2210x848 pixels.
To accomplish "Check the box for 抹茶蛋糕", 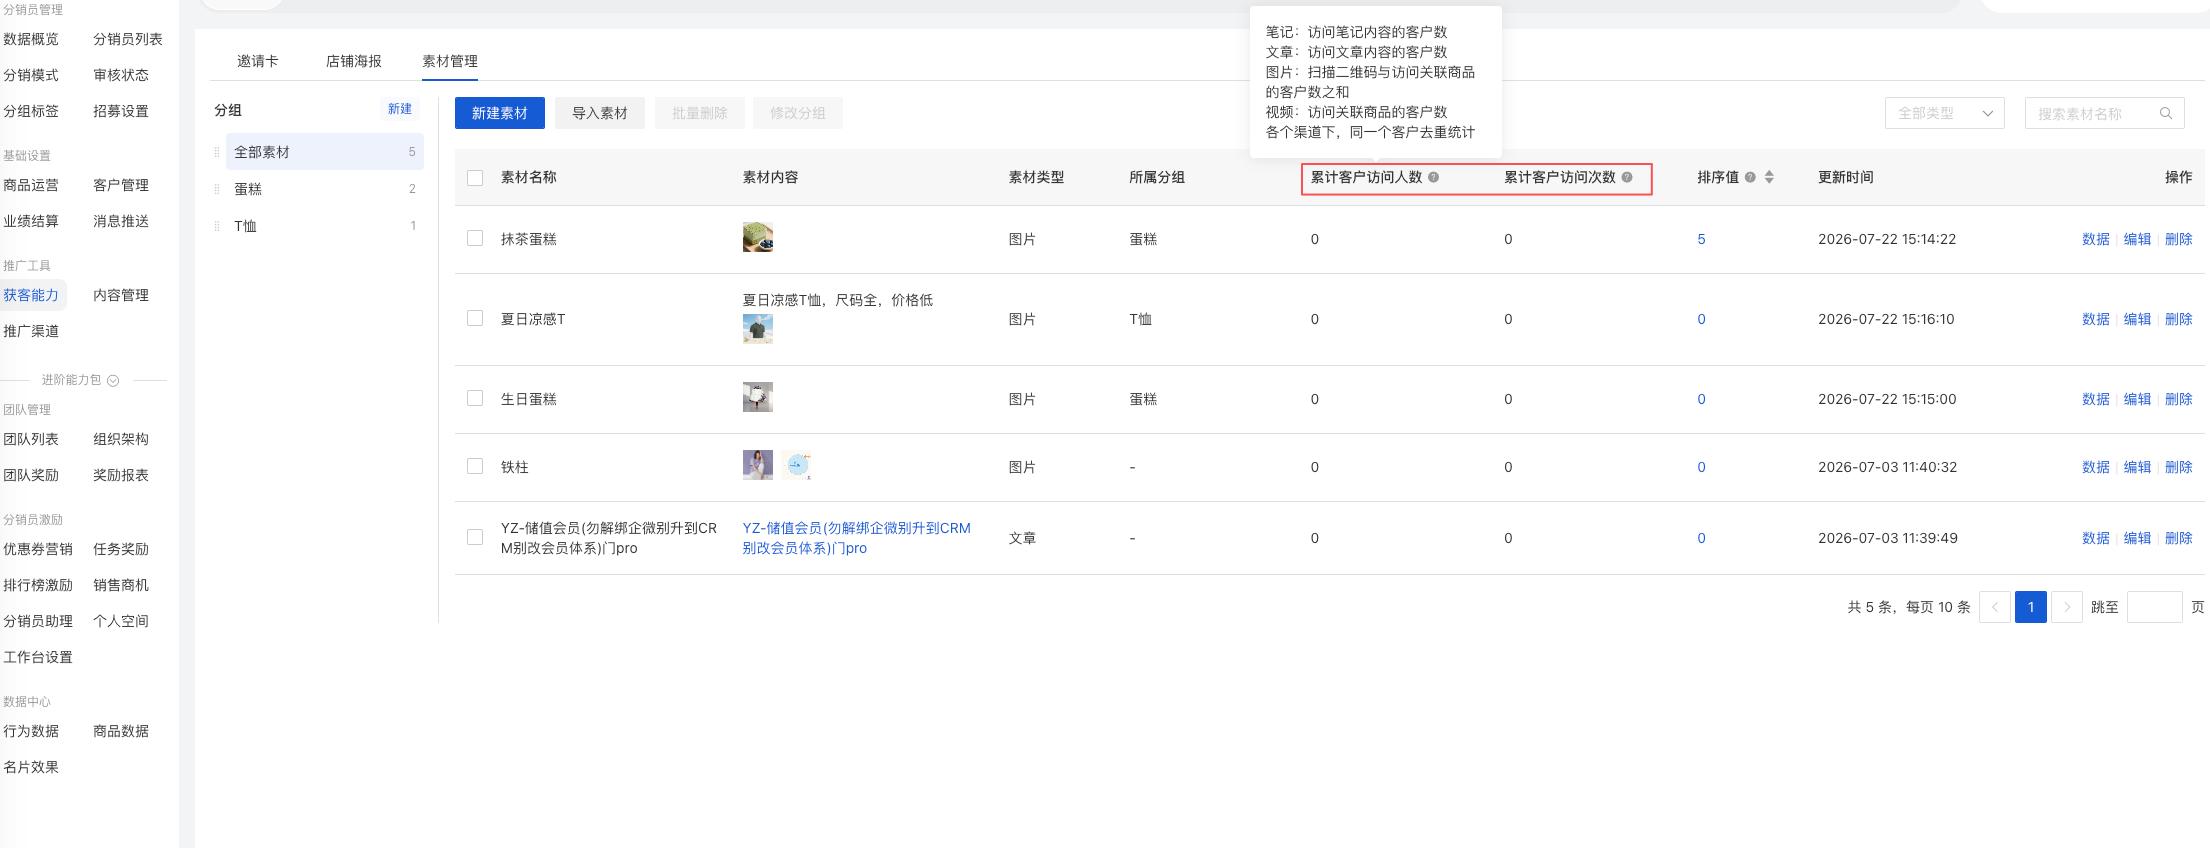I will coord(475,238).
